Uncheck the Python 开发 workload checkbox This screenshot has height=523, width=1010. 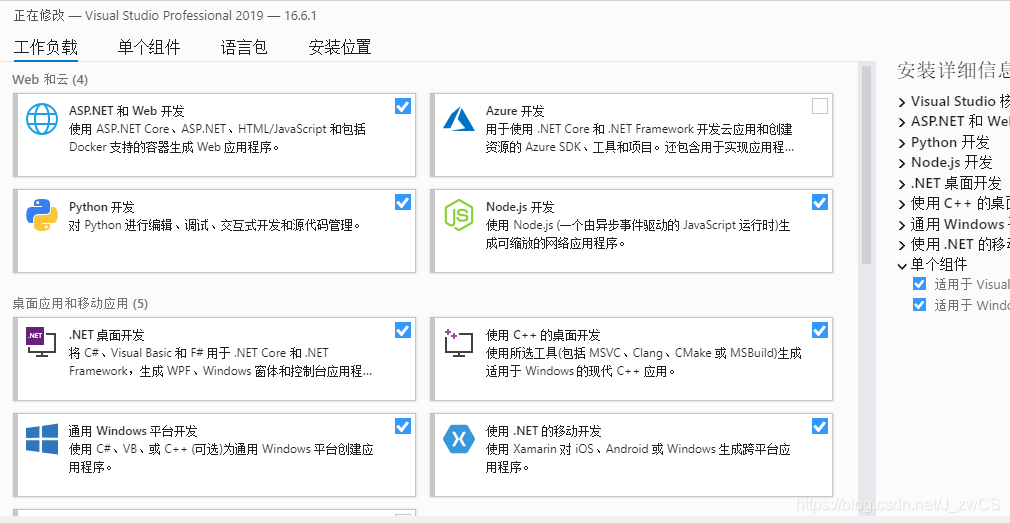[x=403, y=202]
